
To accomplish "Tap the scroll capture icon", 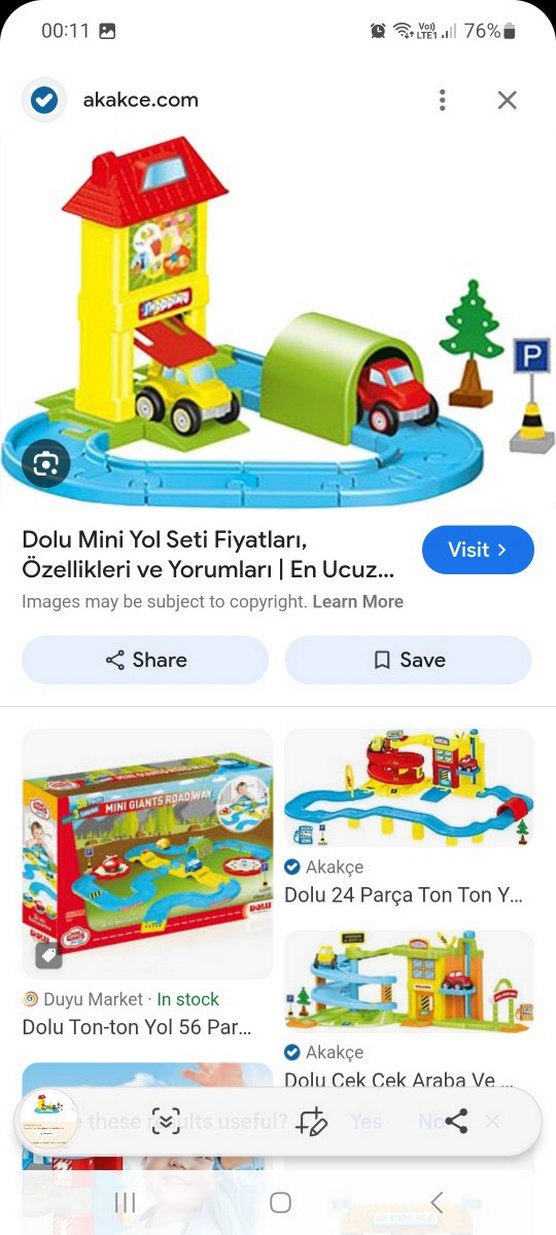I will click(x=166, y=1121).
